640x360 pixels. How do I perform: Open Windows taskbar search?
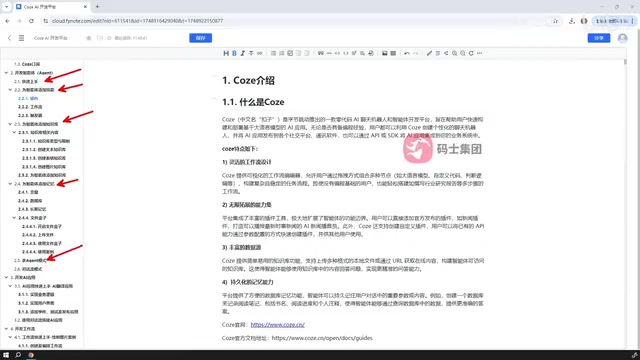point(18,355)
